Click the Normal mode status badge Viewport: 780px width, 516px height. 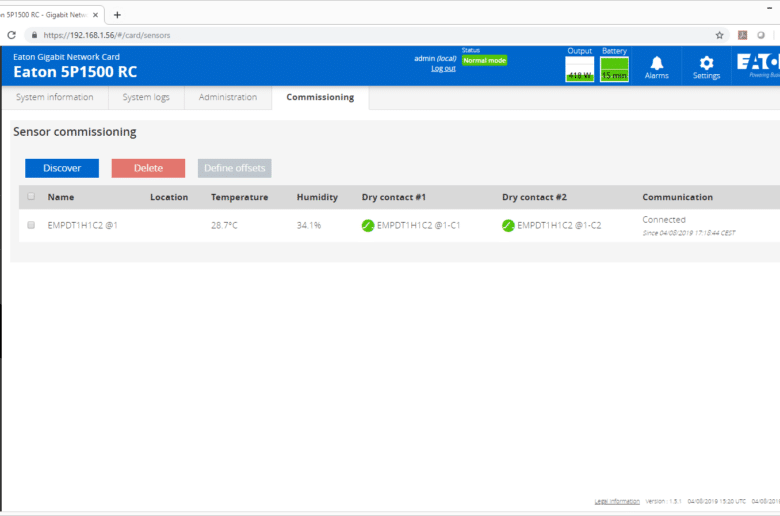pyautogui.click(x=485, y=60)
